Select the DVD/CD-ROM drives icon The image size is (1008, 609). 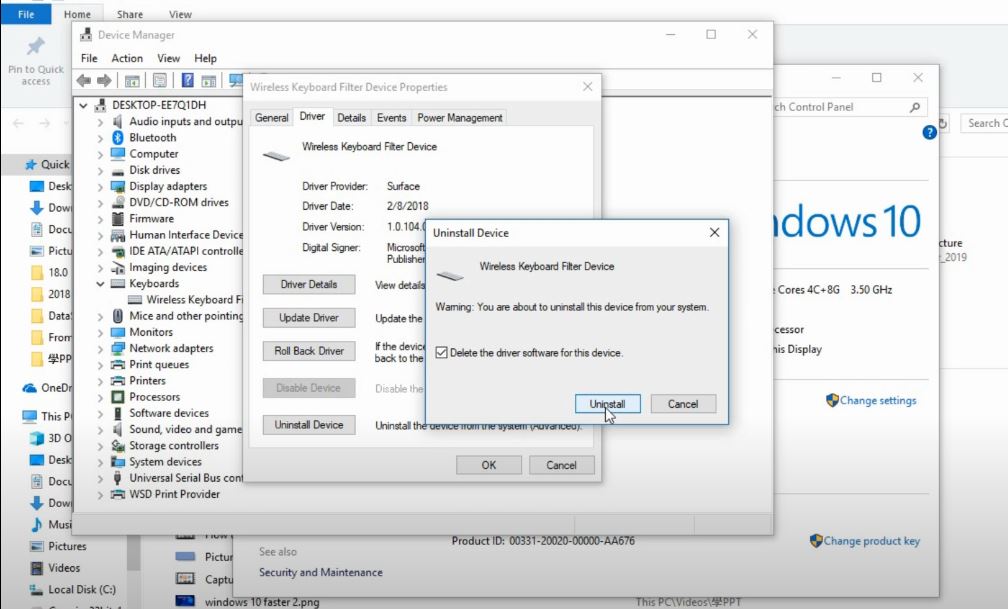[x=118, y=203]
